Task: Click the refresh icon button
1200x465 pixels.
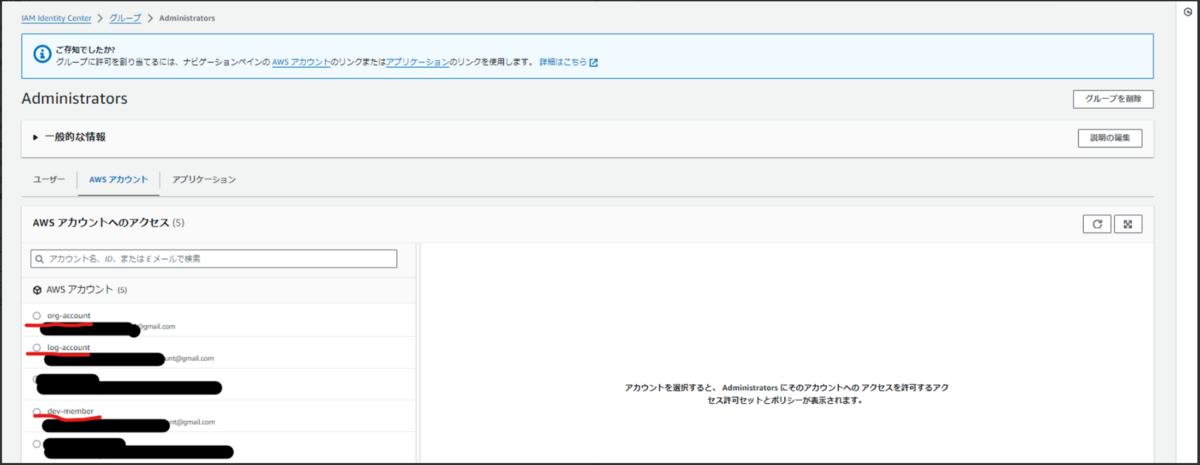Action: 1097,224
